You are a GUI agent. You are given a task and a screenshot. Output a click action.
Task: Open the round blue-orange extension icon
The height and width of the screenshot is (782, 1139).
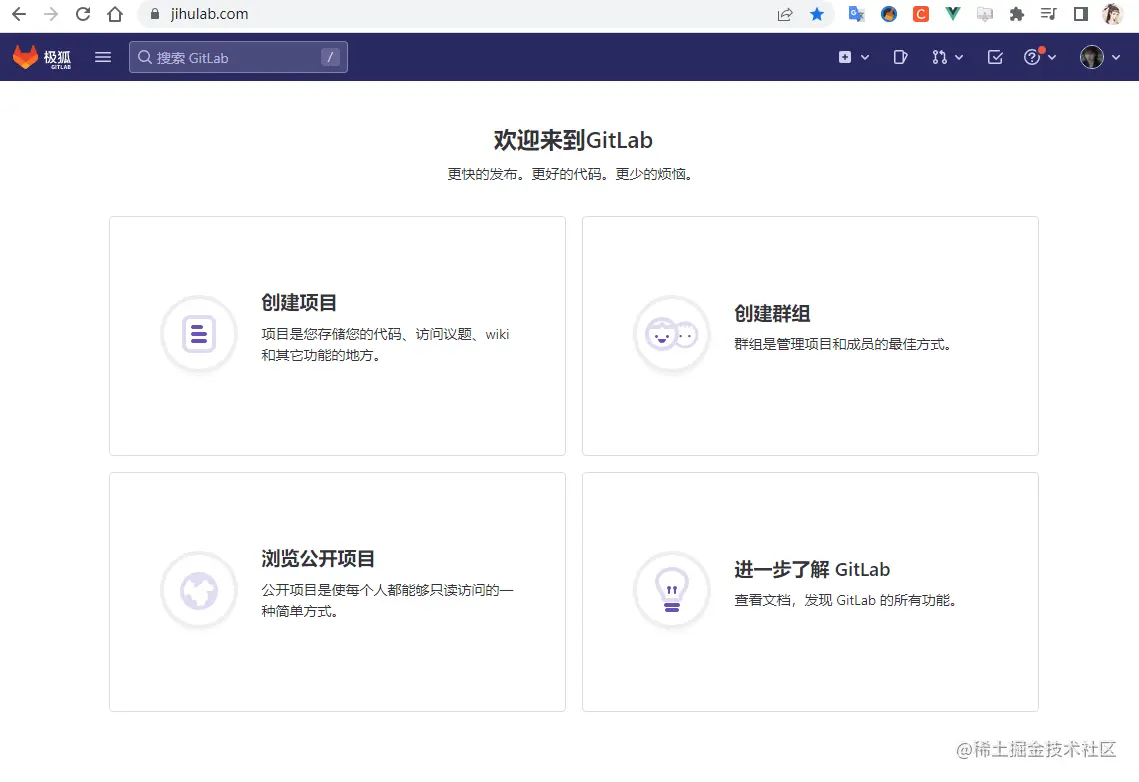pyautogui.click(x=888, y=14)
